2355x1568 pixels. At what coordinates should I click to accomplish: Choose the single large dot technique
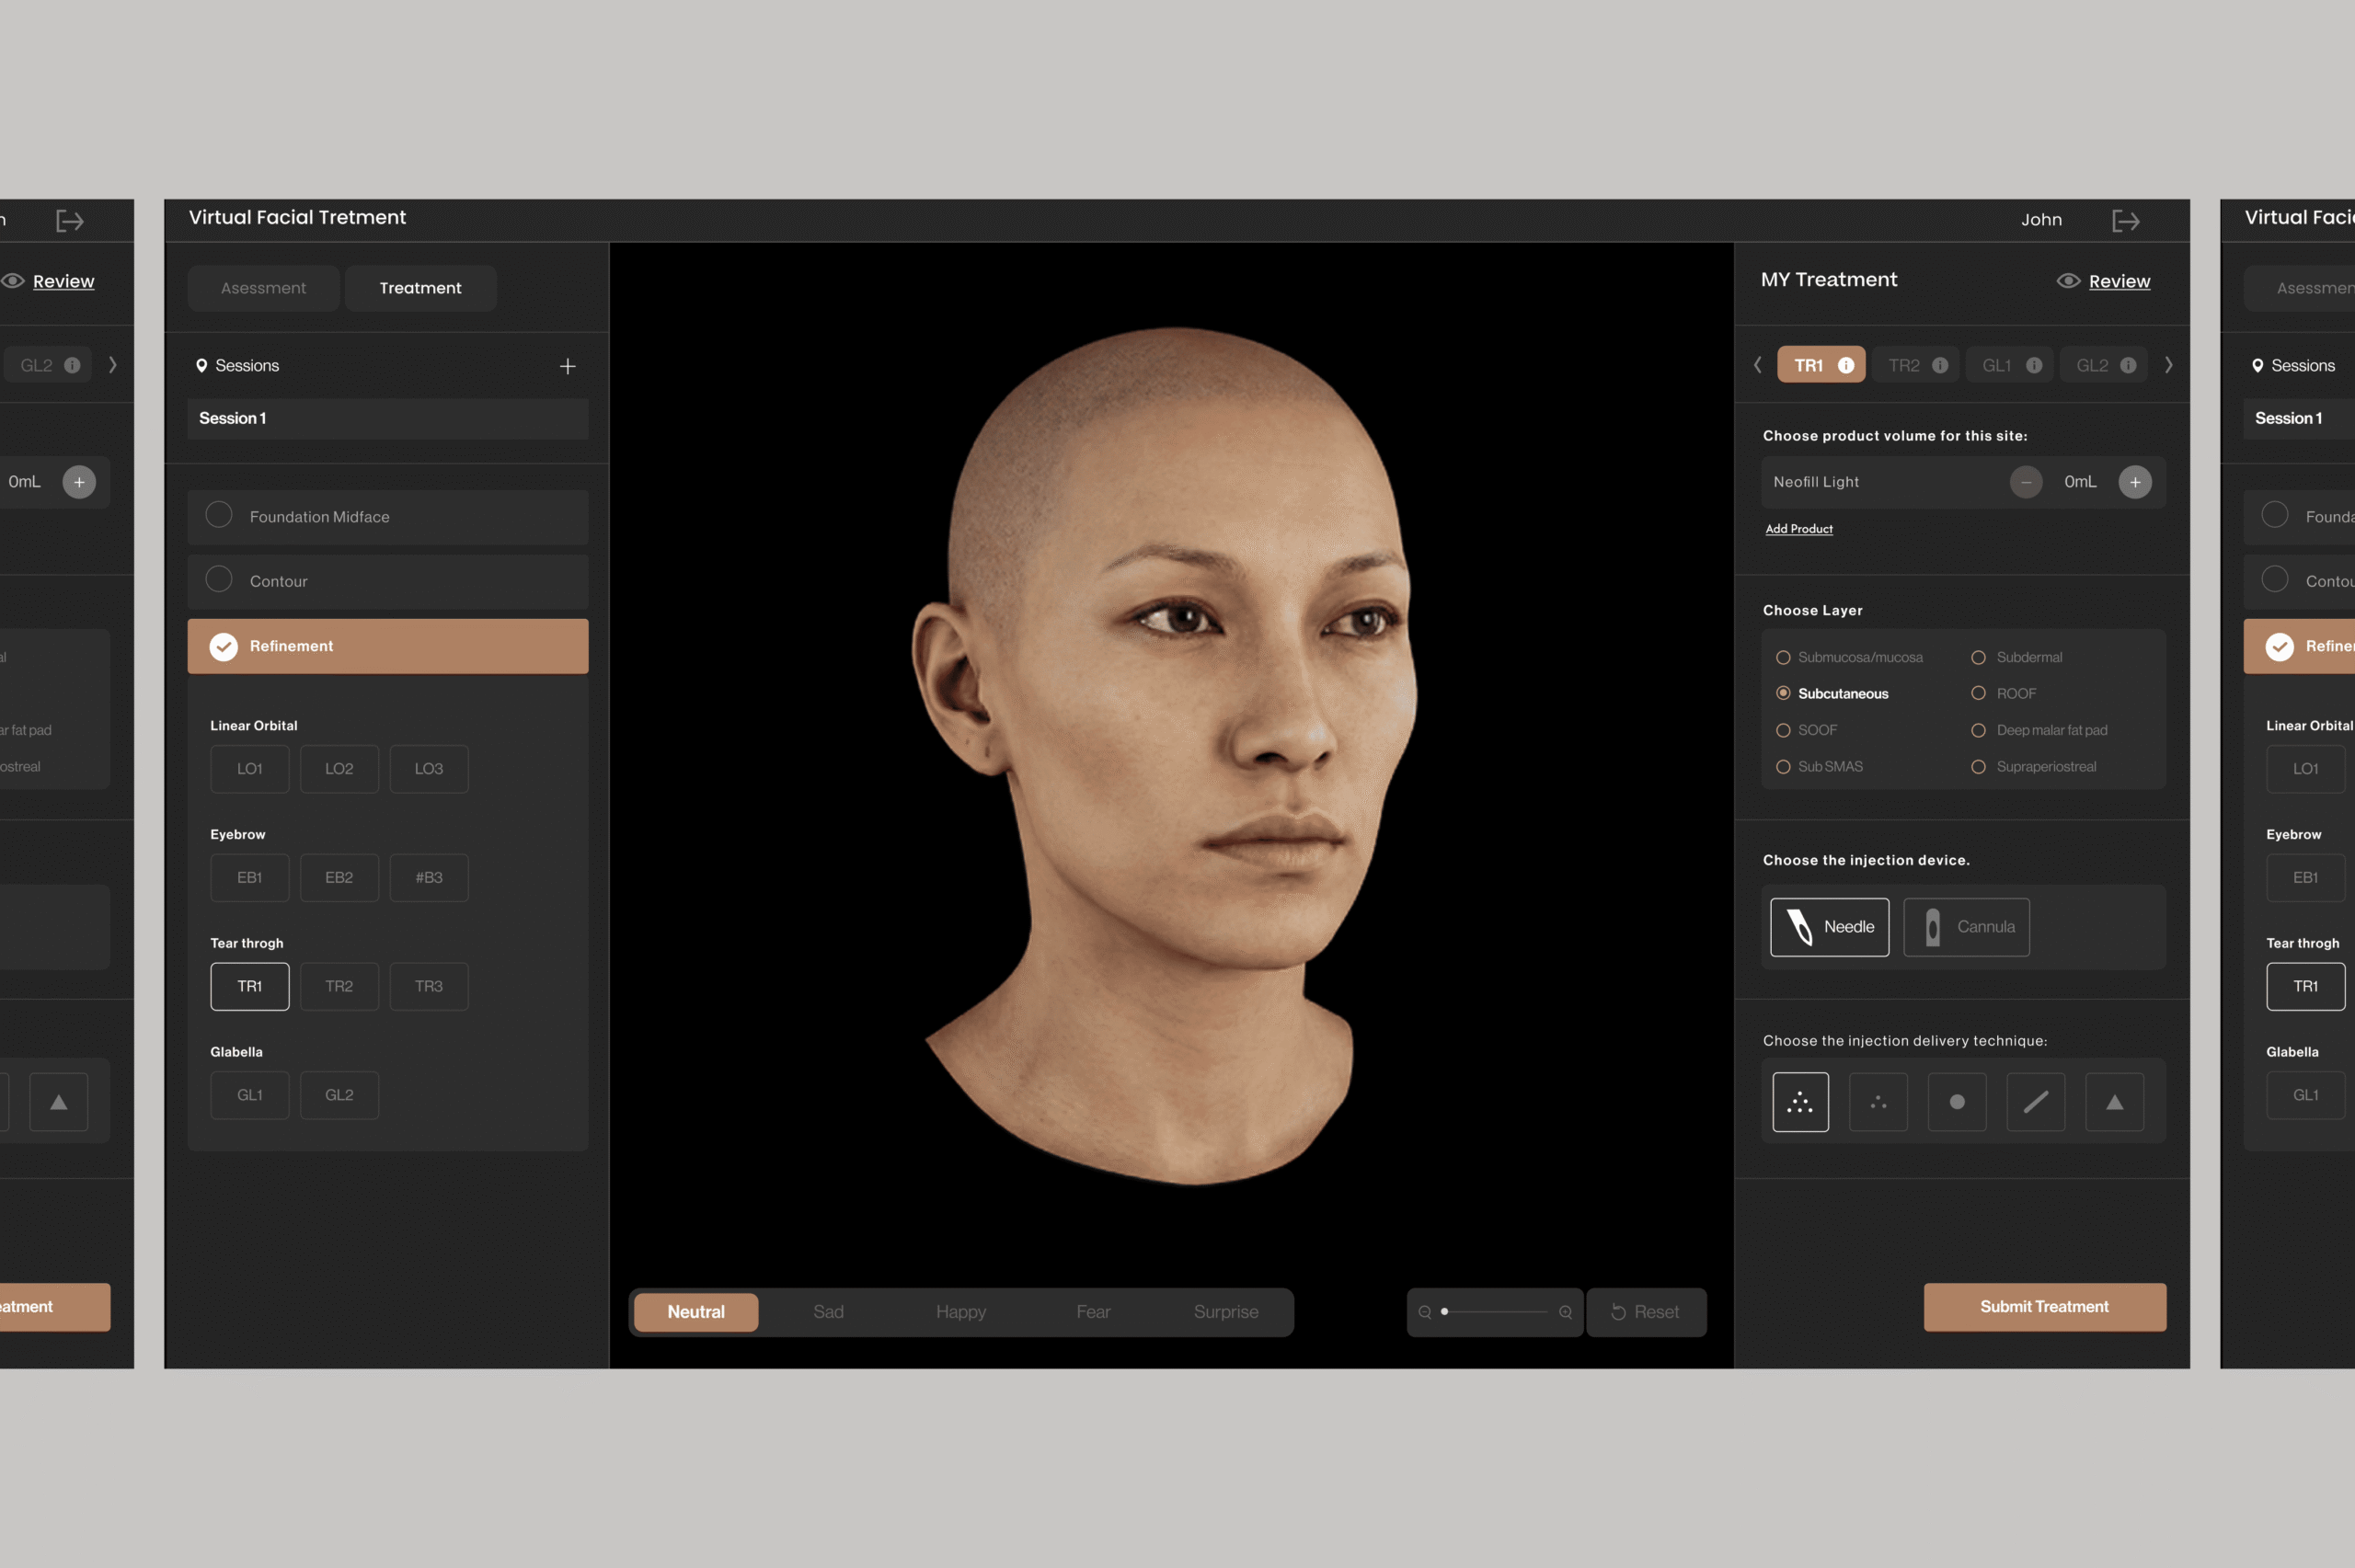1957,1102
